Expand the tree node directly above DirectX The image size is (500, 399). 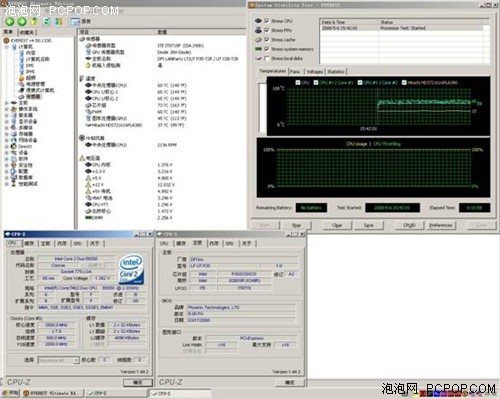coord(6,140)
